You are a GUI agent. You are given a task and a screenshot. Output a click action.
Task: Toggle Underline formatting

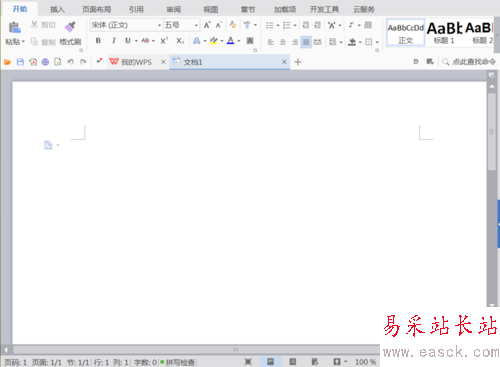coord(128,41)
